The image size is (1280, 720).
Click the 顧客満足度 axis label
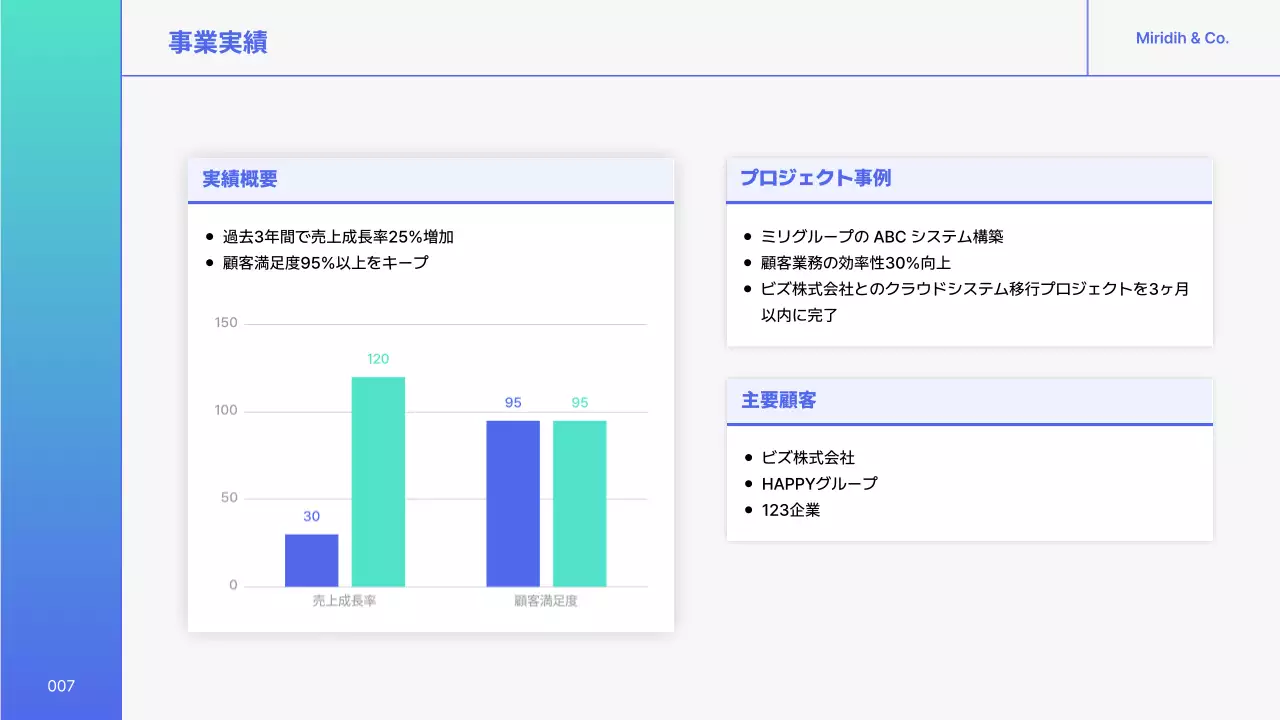(x=544, y=600)
